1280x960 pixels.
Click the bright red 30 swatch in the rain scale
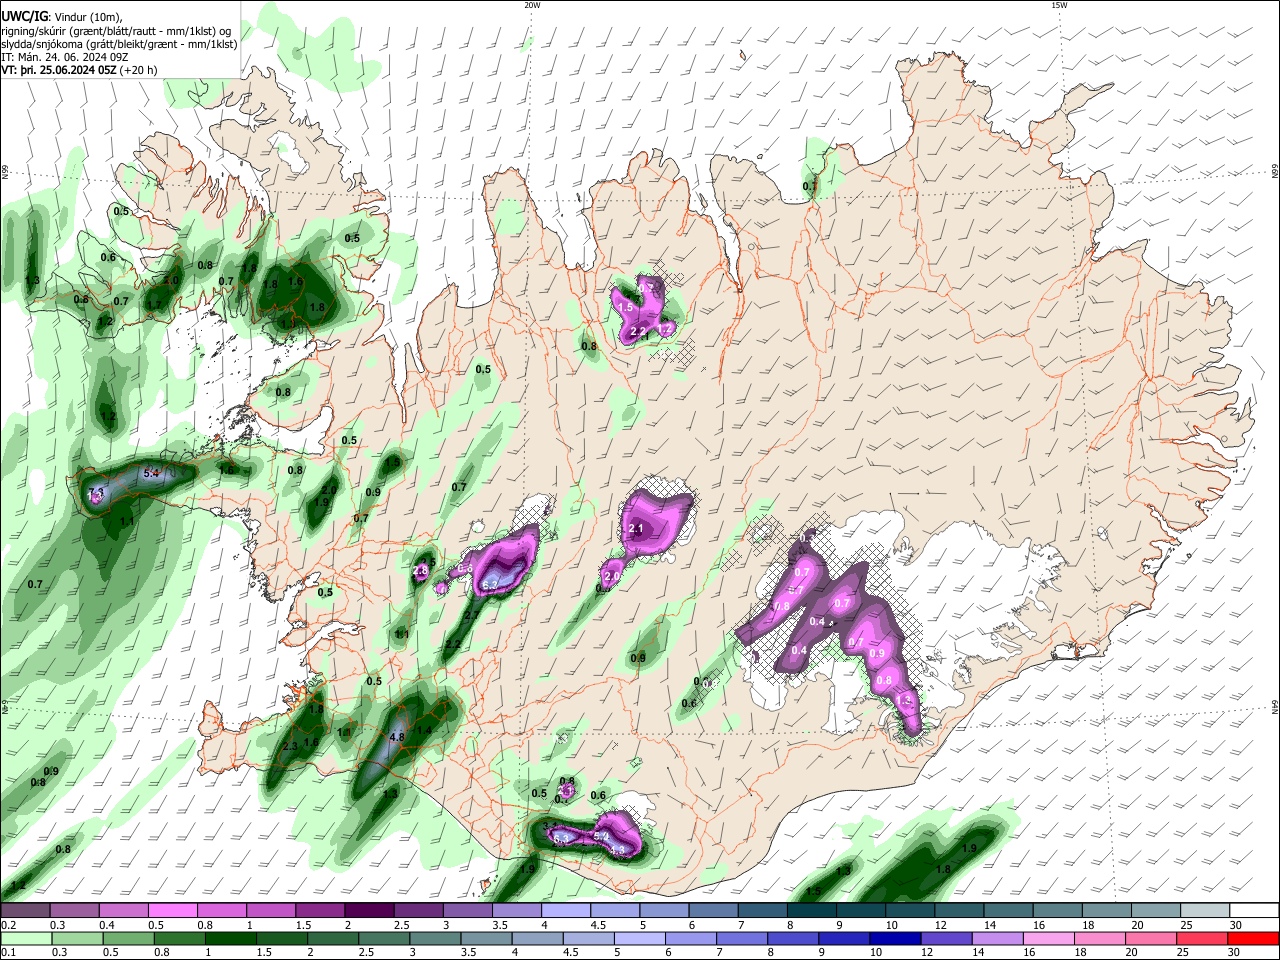click(1253, 938)
